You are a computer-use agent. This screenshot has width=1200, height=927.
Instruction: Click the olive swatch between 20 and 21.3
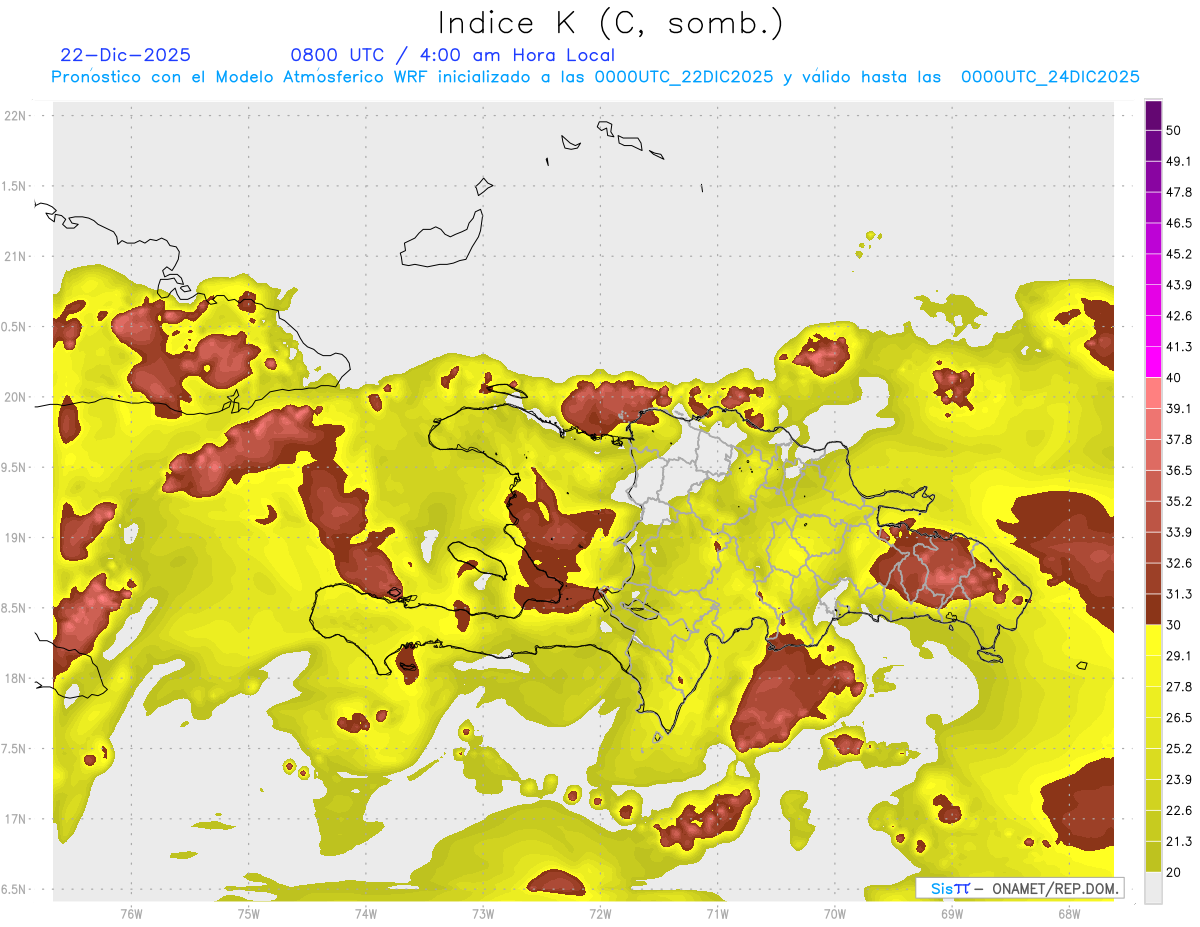pyautogui.click(x=1153, y=856)
